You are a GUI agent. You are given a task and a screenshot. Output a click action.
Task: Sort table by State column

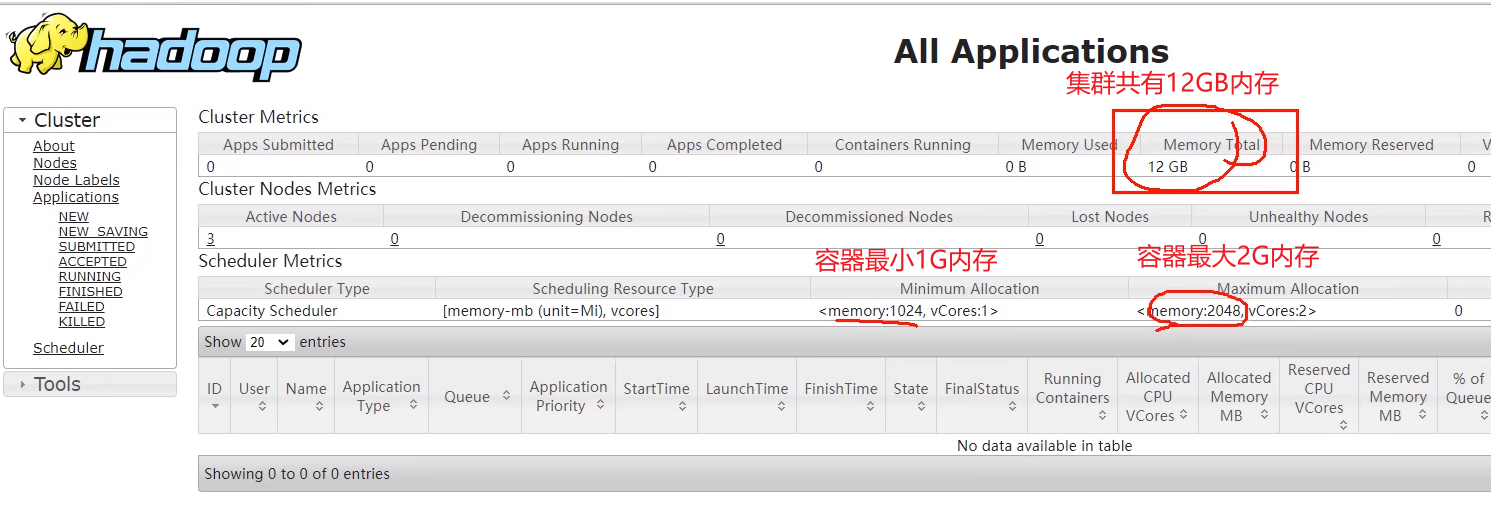911,396
